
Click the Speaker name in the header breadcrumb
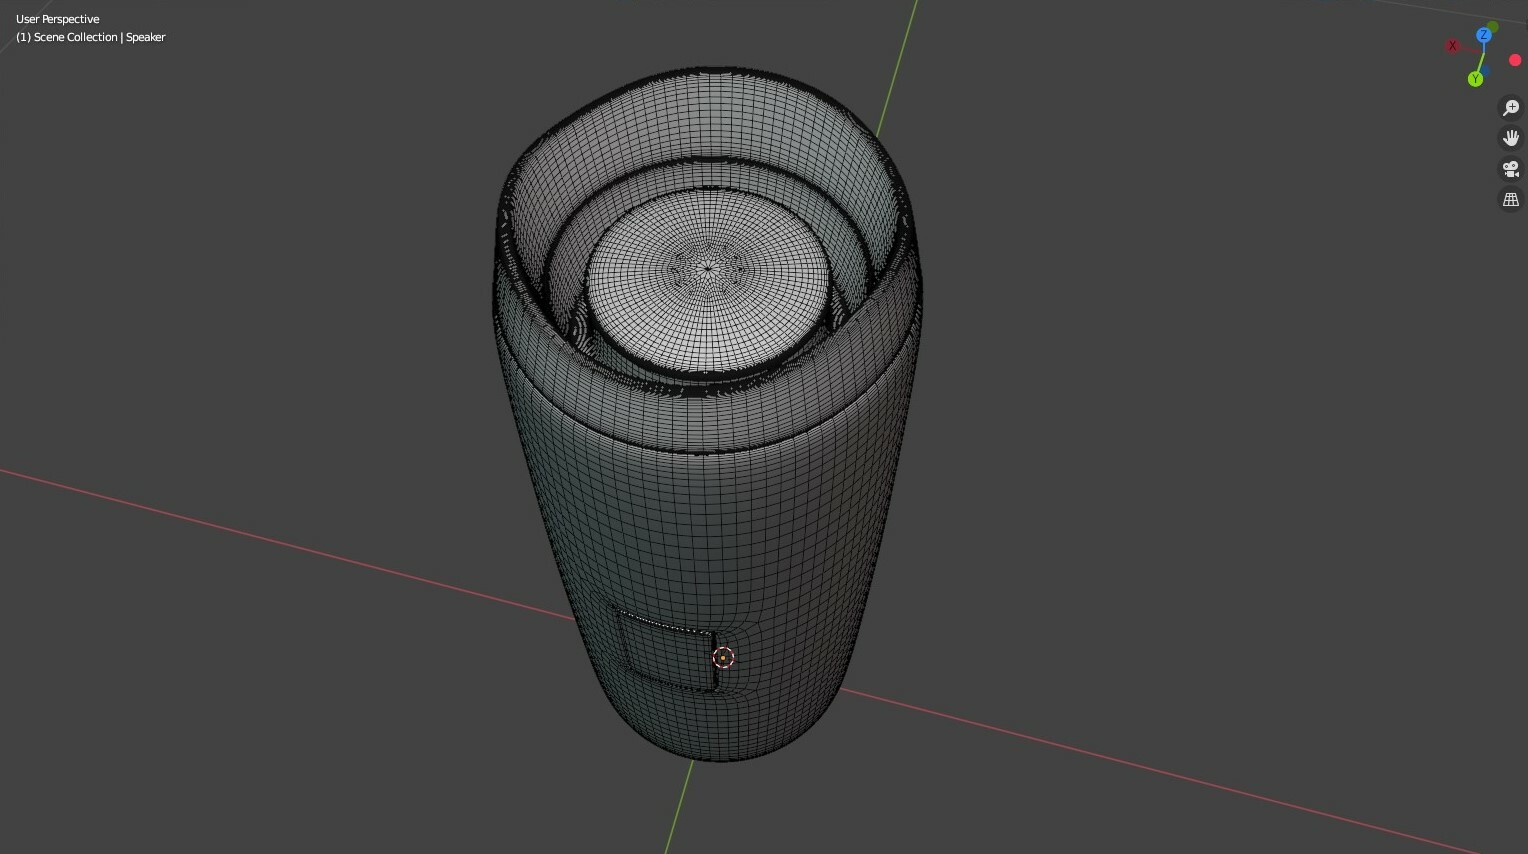pyautogui.click(x=146, y=37)
